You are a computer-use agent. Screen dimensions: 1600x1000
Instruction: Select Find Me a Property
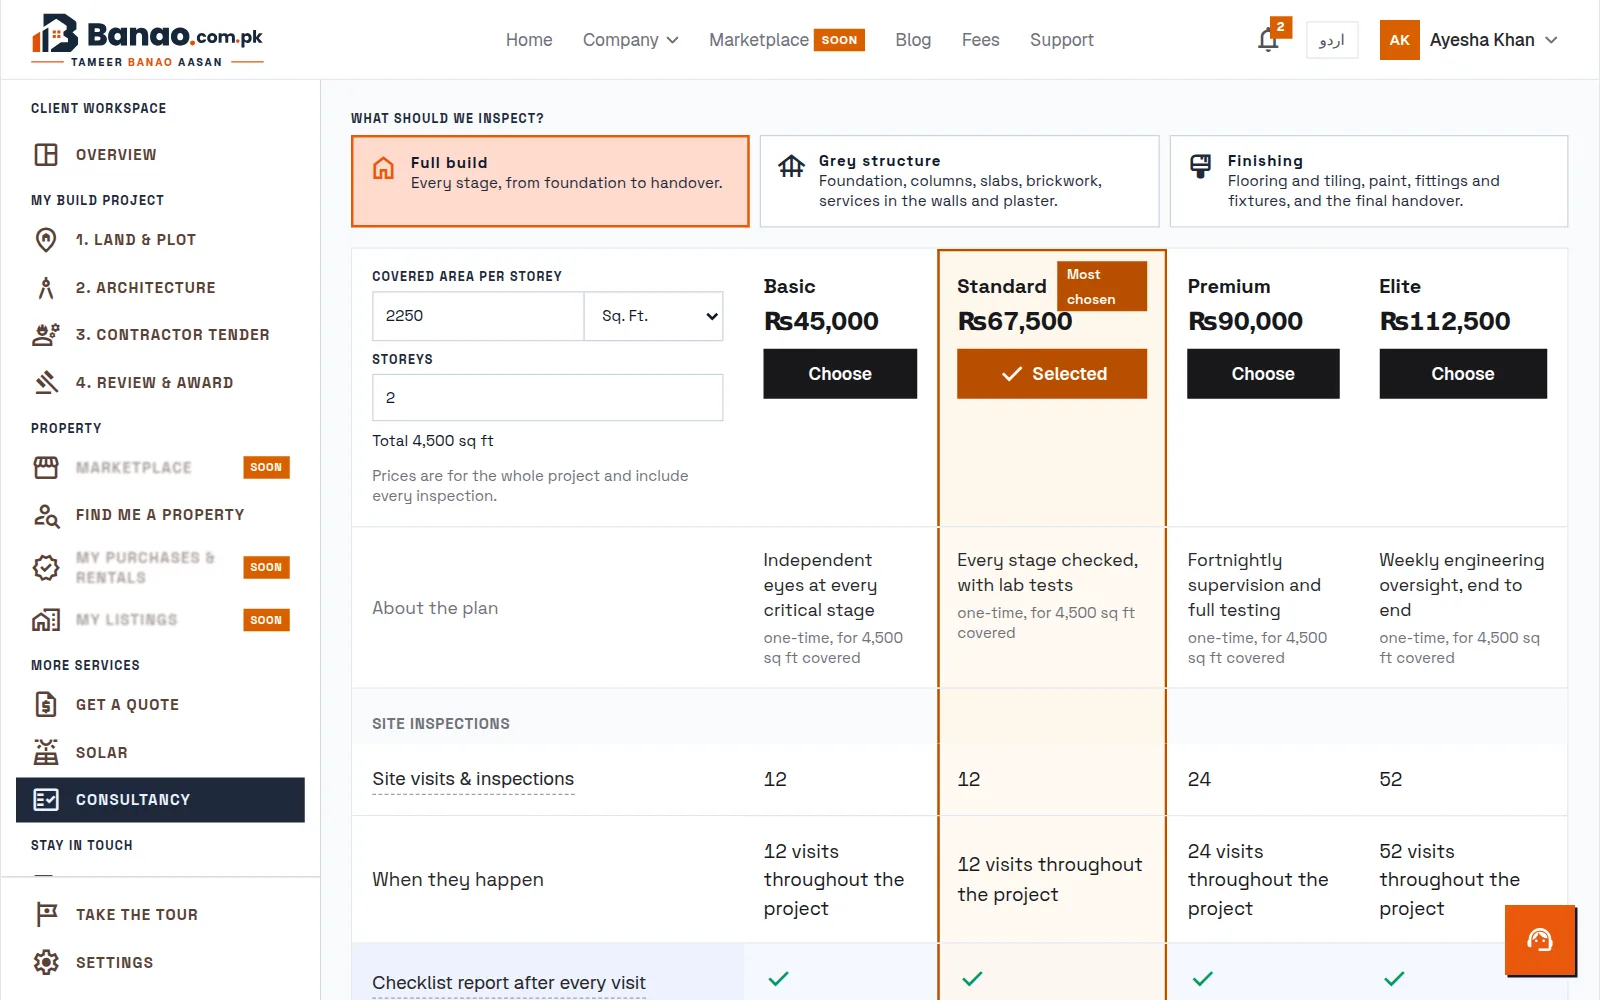click(x=160, y=515)
